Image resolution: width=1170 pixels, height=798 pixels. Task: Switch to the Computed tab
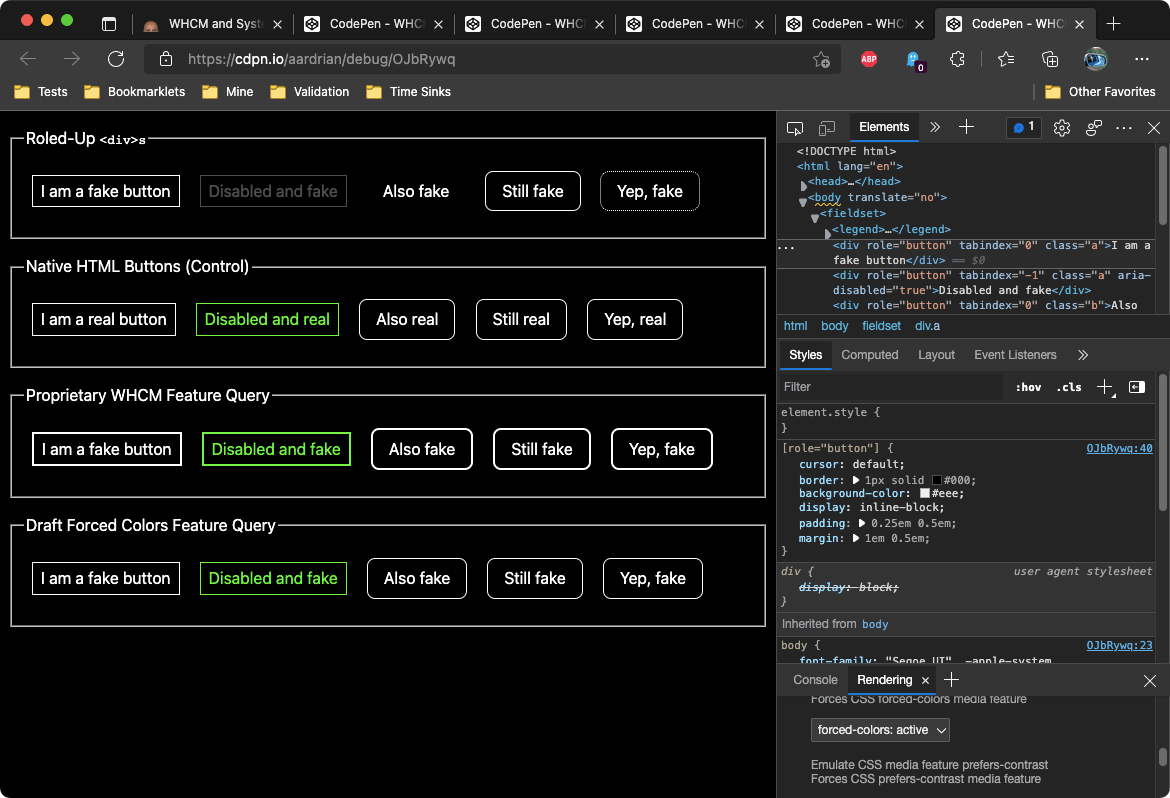coord(869,355)
